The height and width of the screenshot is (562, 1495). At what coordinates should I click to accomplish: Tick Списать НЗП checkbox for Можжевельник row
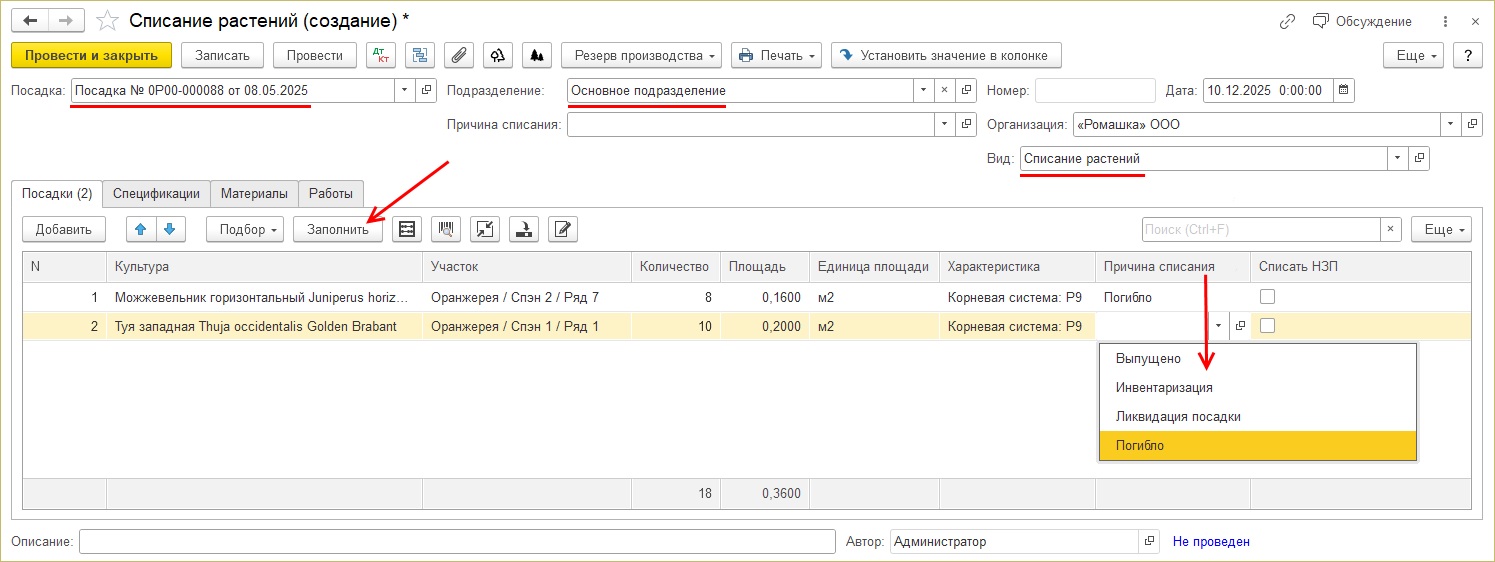[1267, 297]
